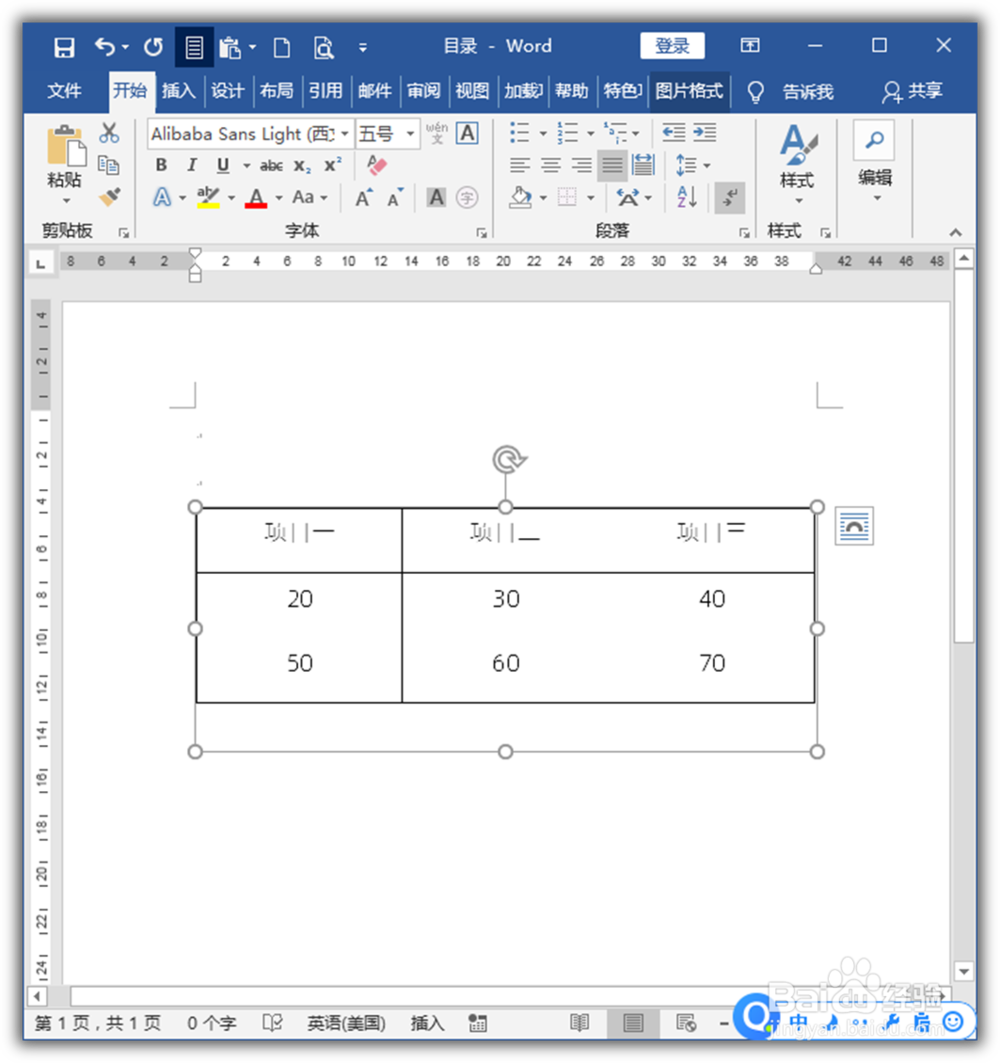Open the phonetic guide wén icon
Image resolution: width=1000 pixels, height=1063 pixels.
pyautogui.click(x=437, y=132)
